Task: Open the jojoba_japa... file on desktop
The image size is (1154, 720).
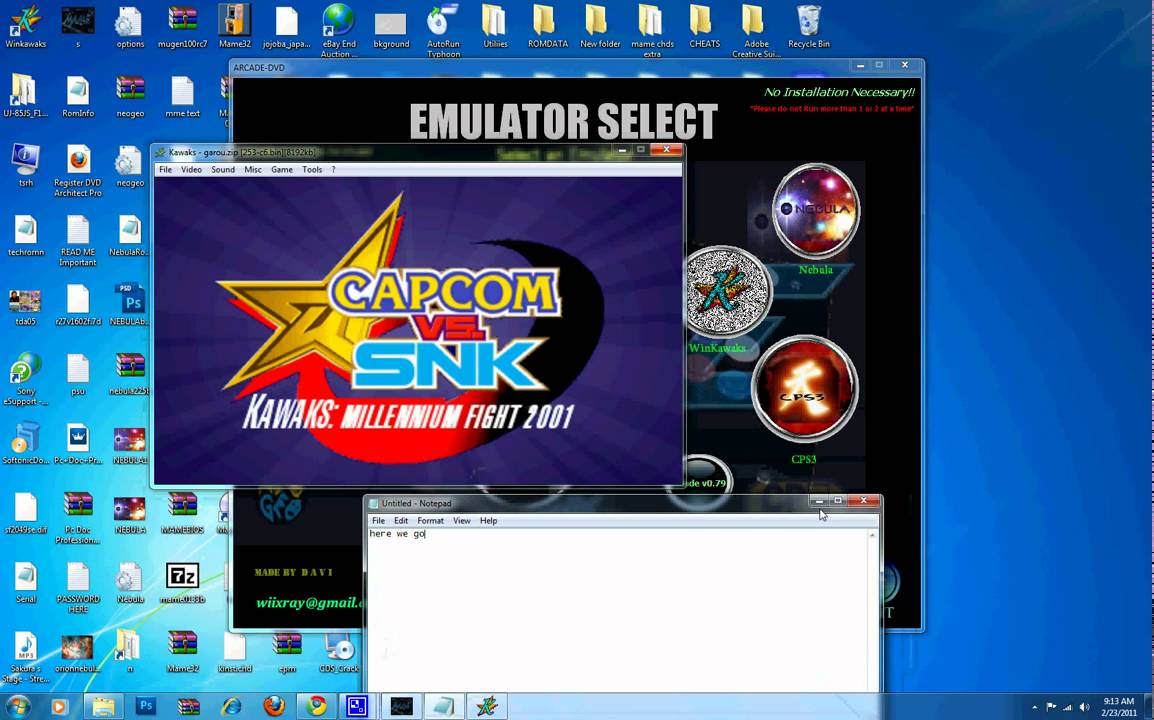Action: pos(286,27)
